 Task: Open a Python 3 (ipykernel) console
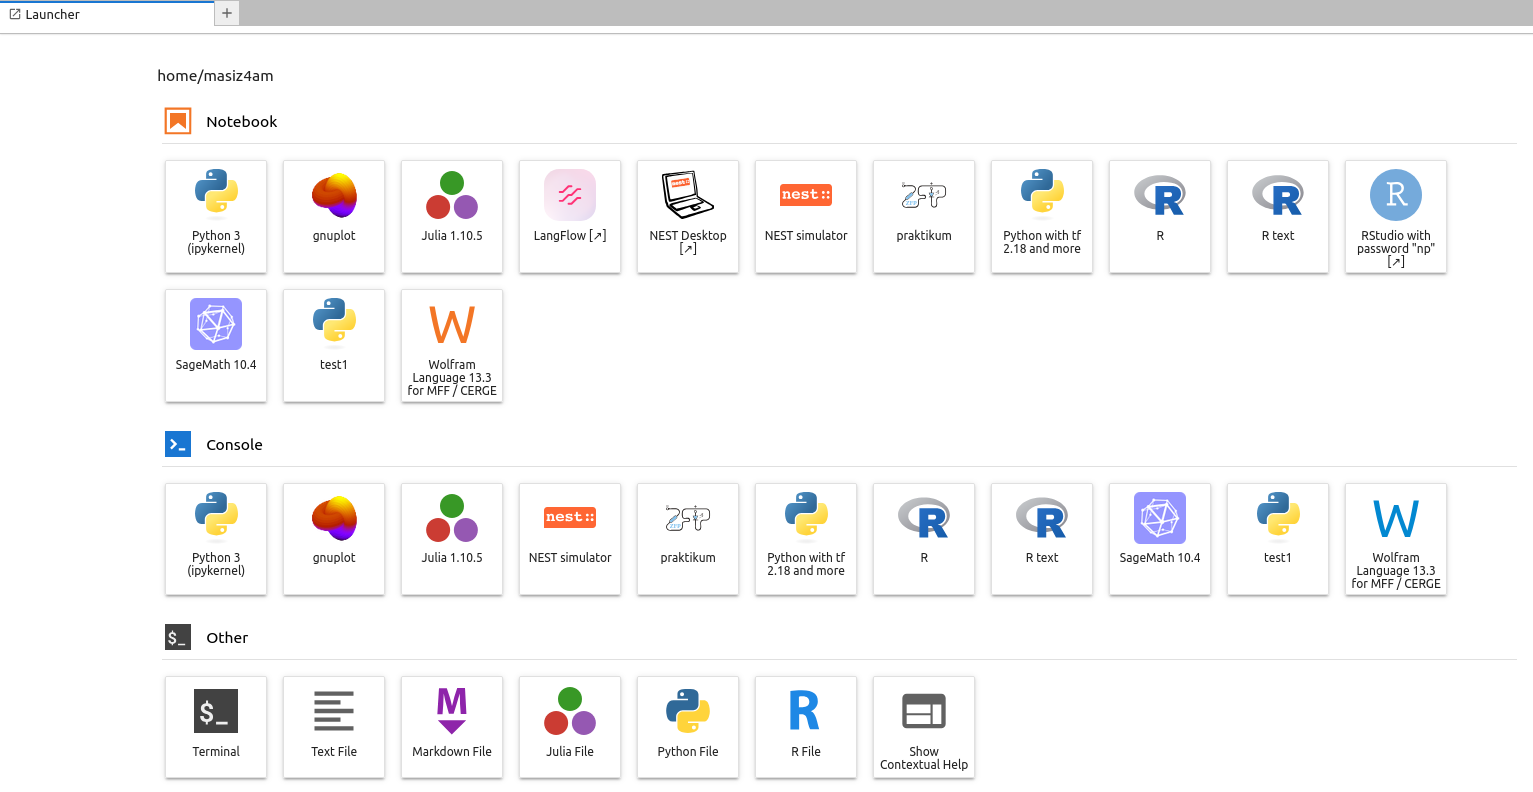216,539
